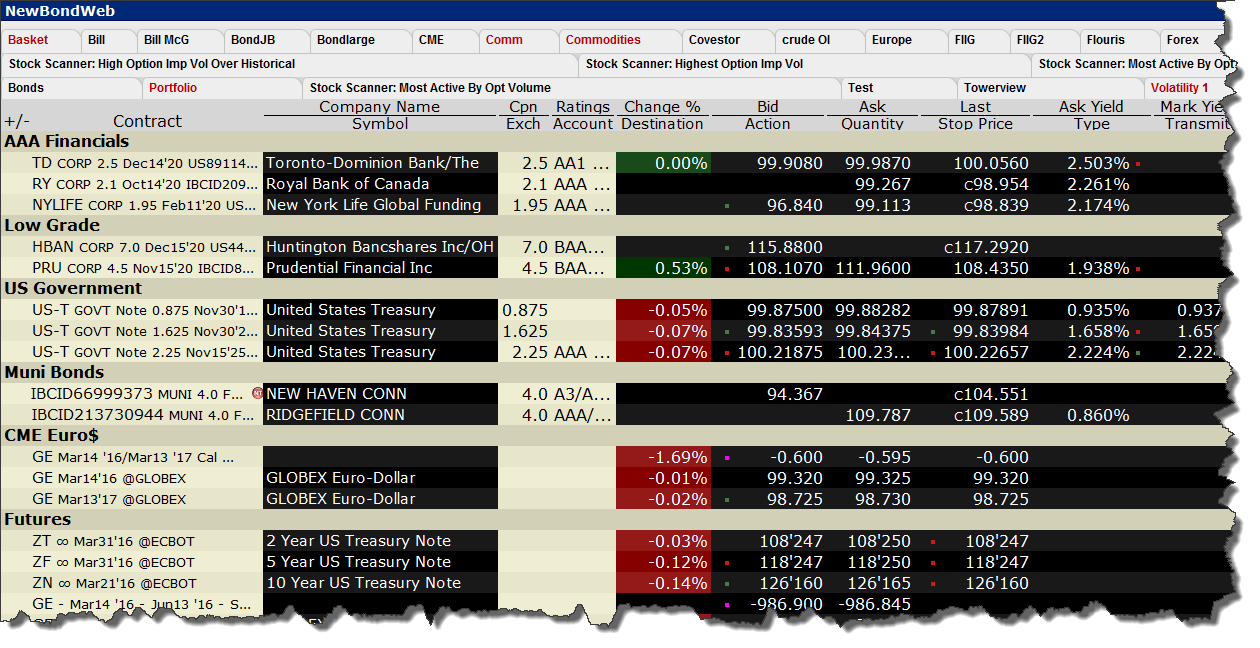
Task: Click the Cpn column header
Action: coord(523,107)
